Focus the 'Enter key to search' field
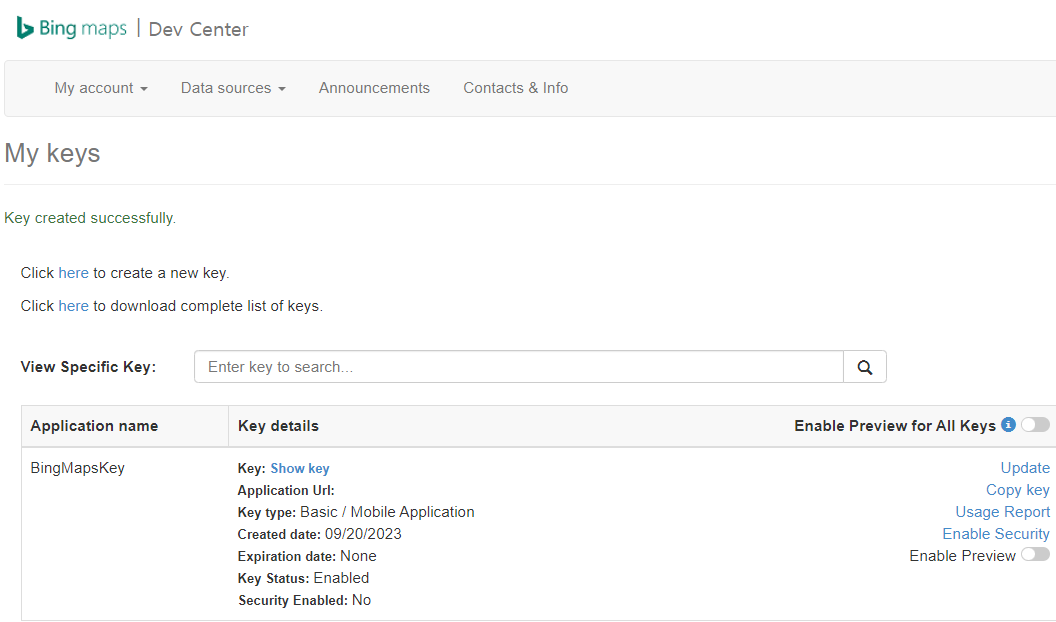The width and height of the screenshot is (1056, 622). pyautogui.click(x=519, y=367)
